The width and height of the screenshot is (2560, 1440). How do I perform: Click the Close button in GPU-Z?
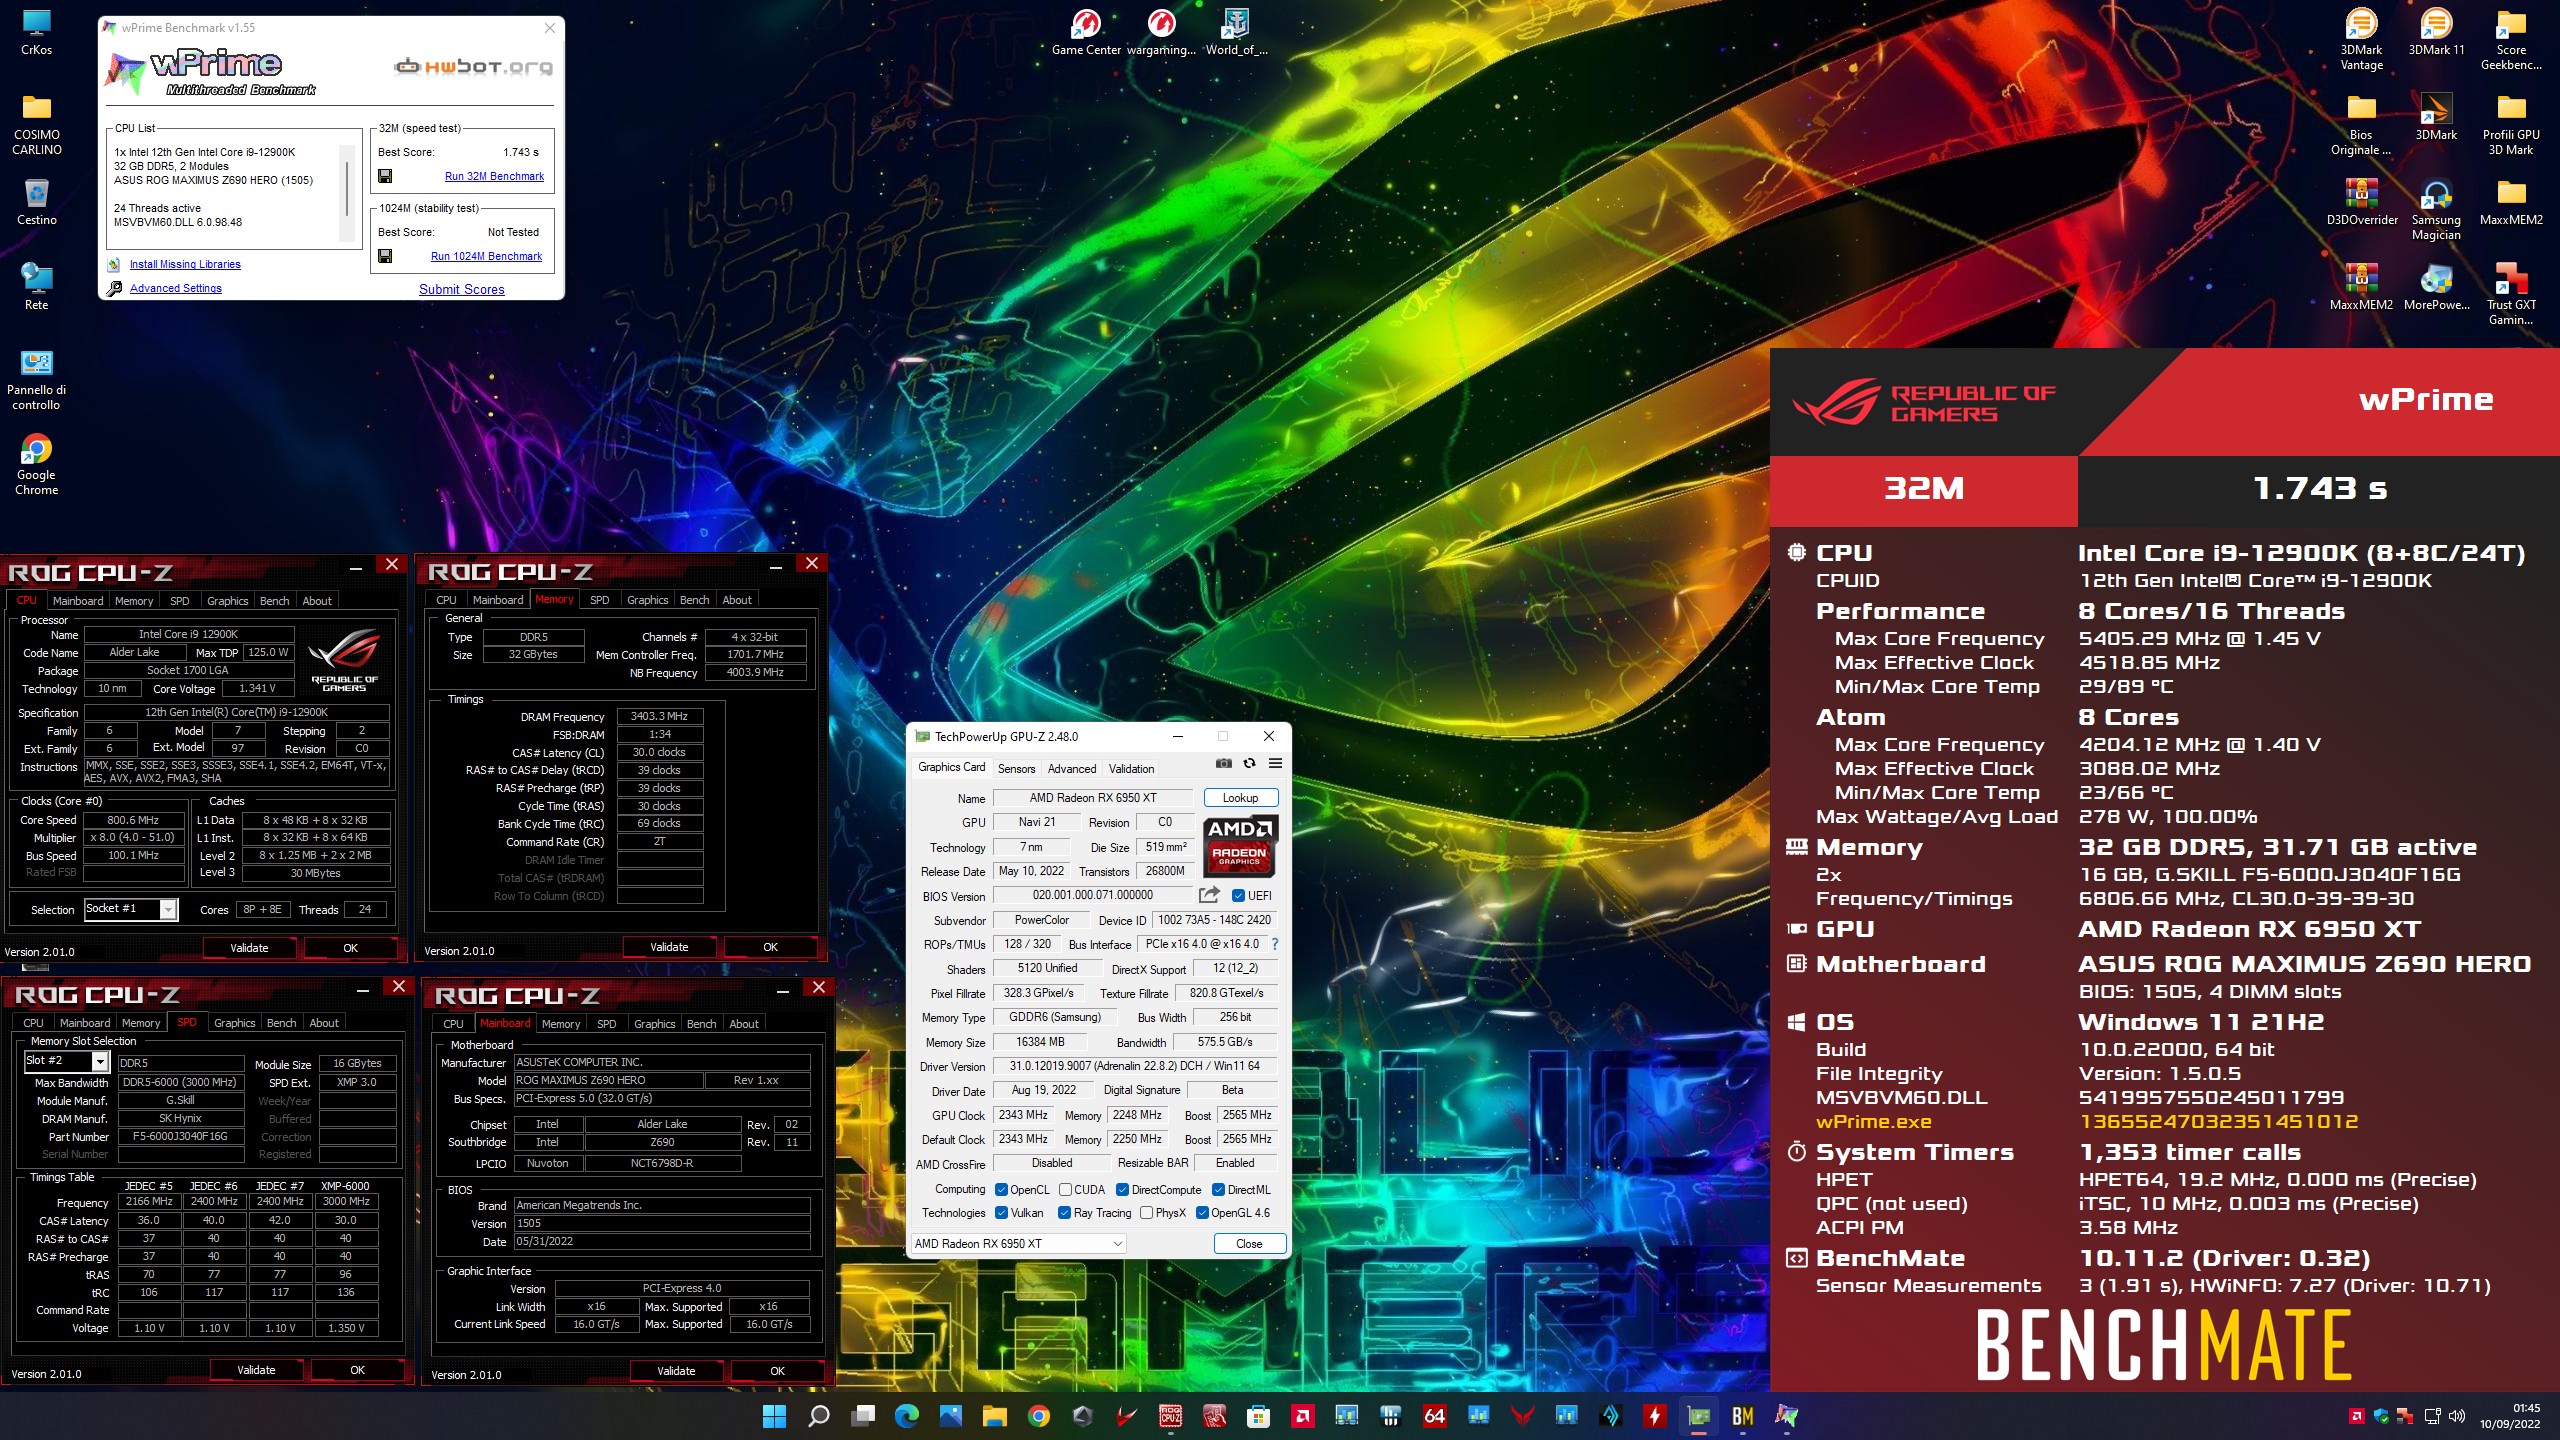coord(1249,1244)
